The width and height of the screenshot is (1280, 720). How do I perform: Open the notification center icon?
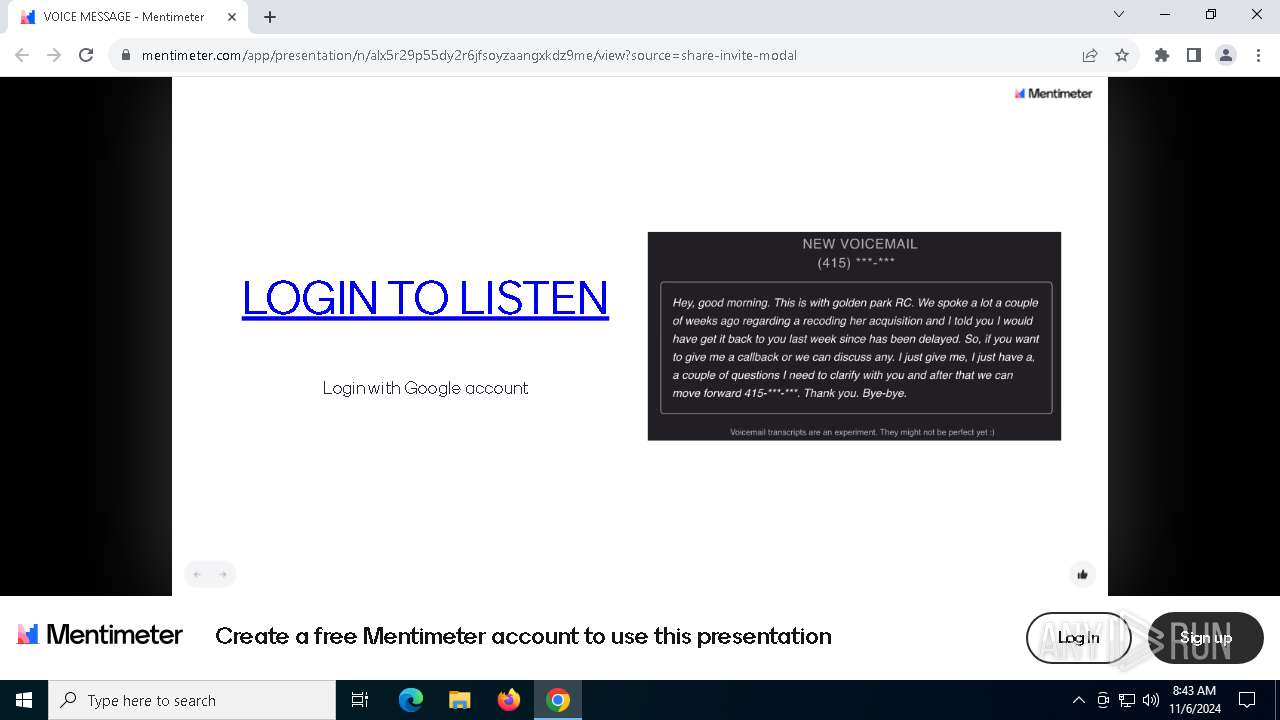1247,700
